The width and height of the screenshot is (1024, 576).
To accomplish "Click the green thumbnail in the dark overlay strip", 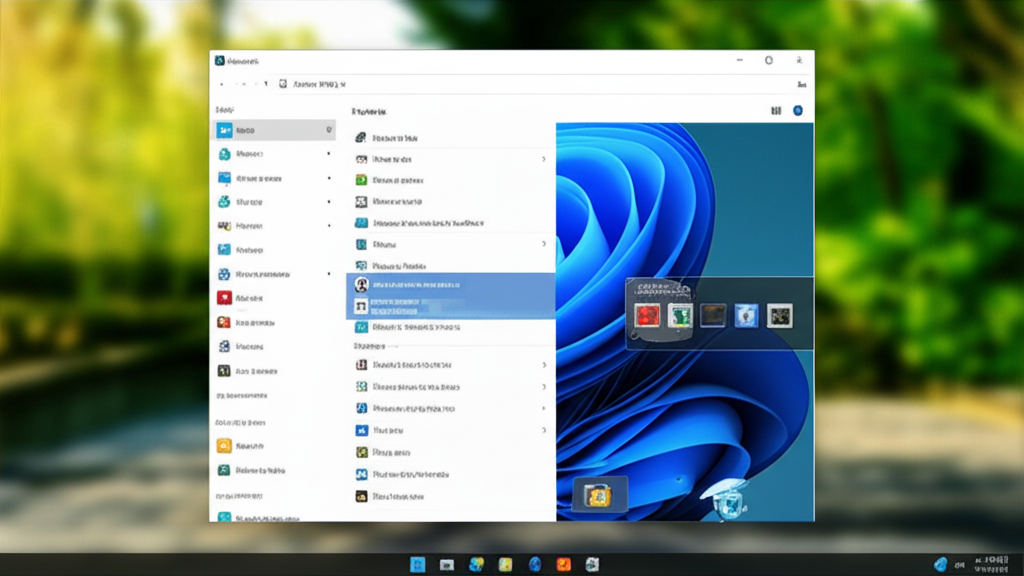I will (681, 317).
